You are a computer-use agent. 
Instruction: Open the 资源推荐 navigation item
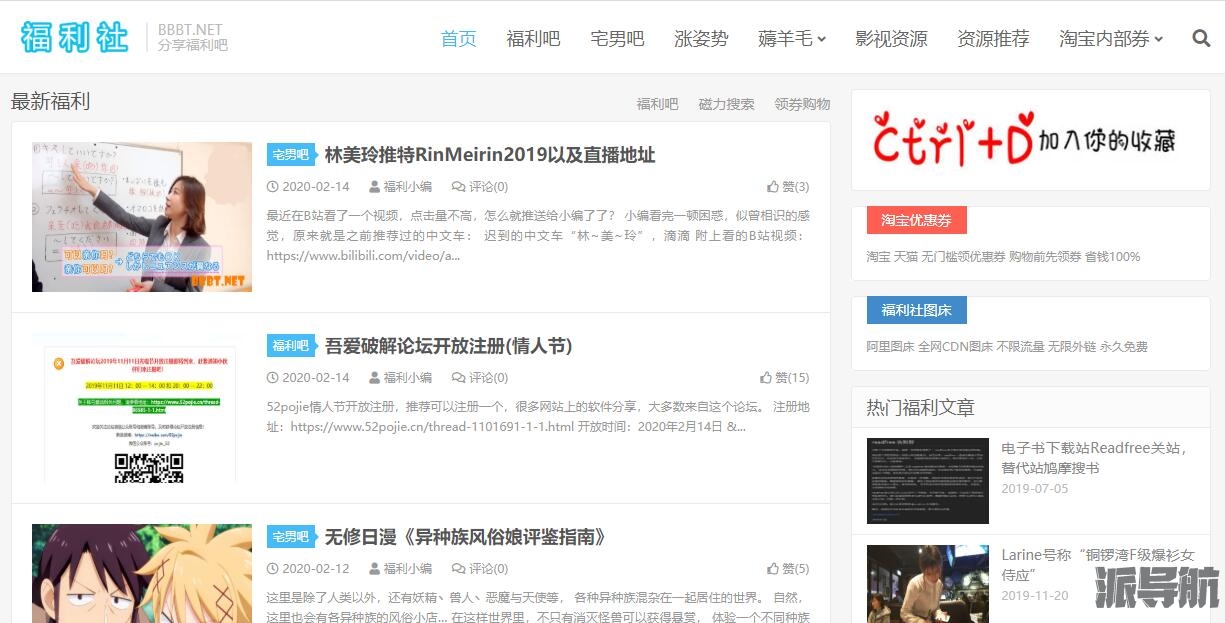click(993, 39)
